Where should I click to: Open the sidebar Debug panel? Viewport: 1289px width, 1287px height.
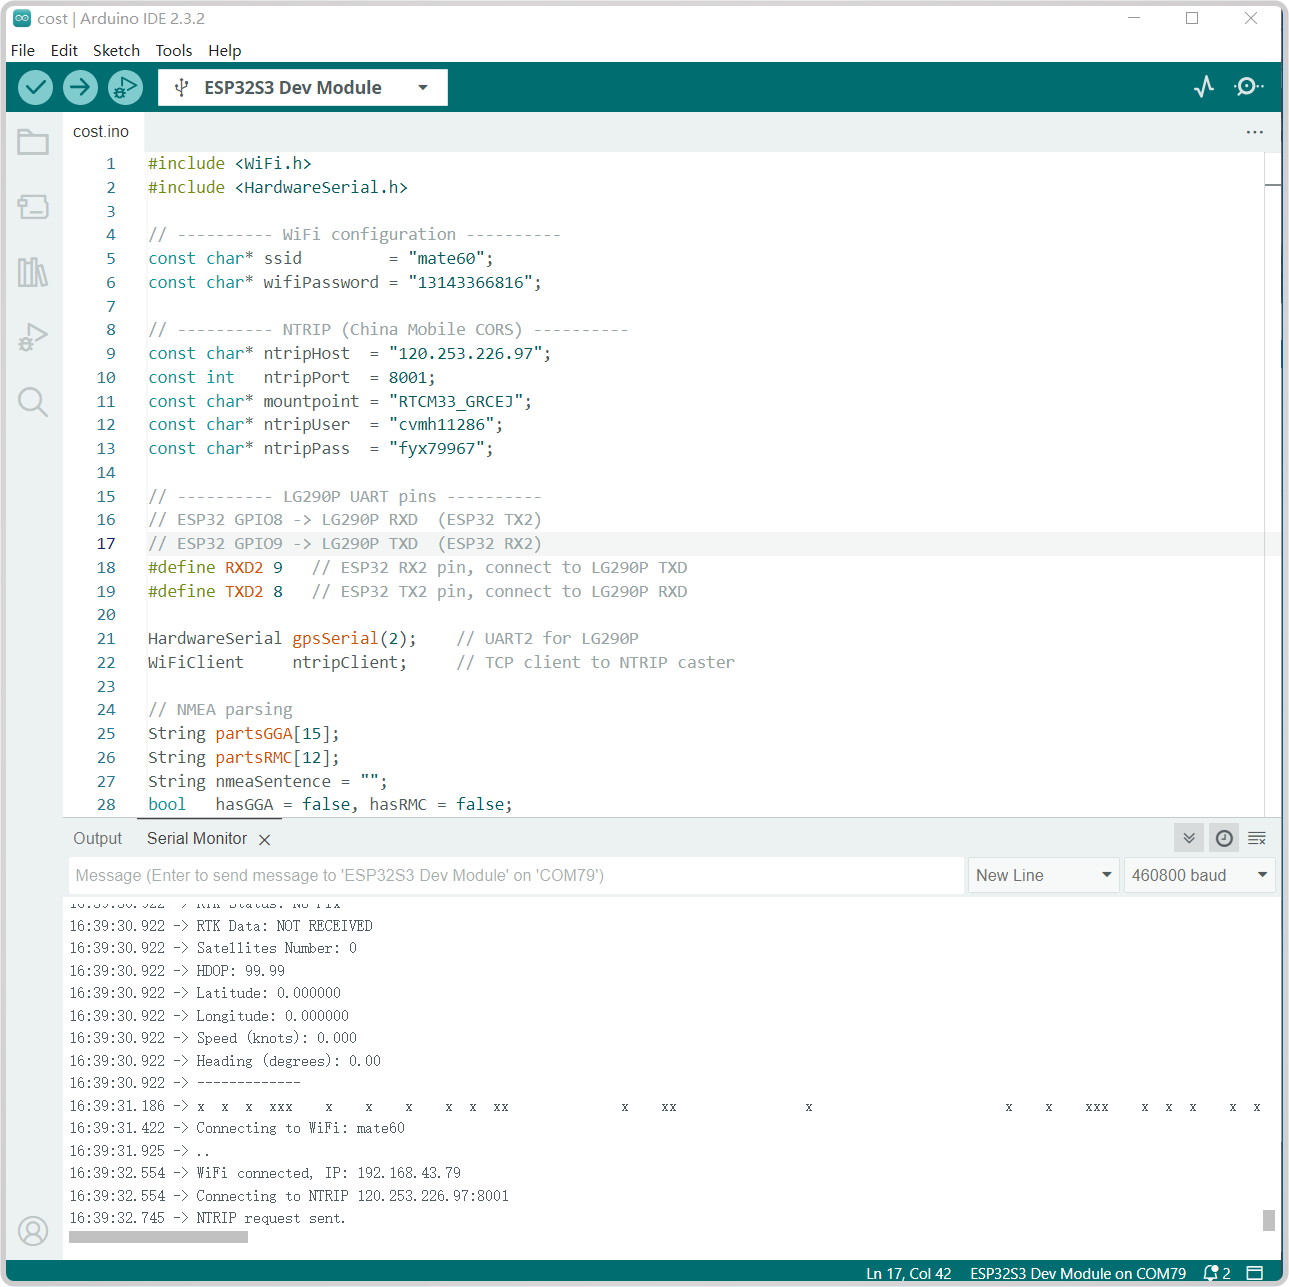[33, 337]
